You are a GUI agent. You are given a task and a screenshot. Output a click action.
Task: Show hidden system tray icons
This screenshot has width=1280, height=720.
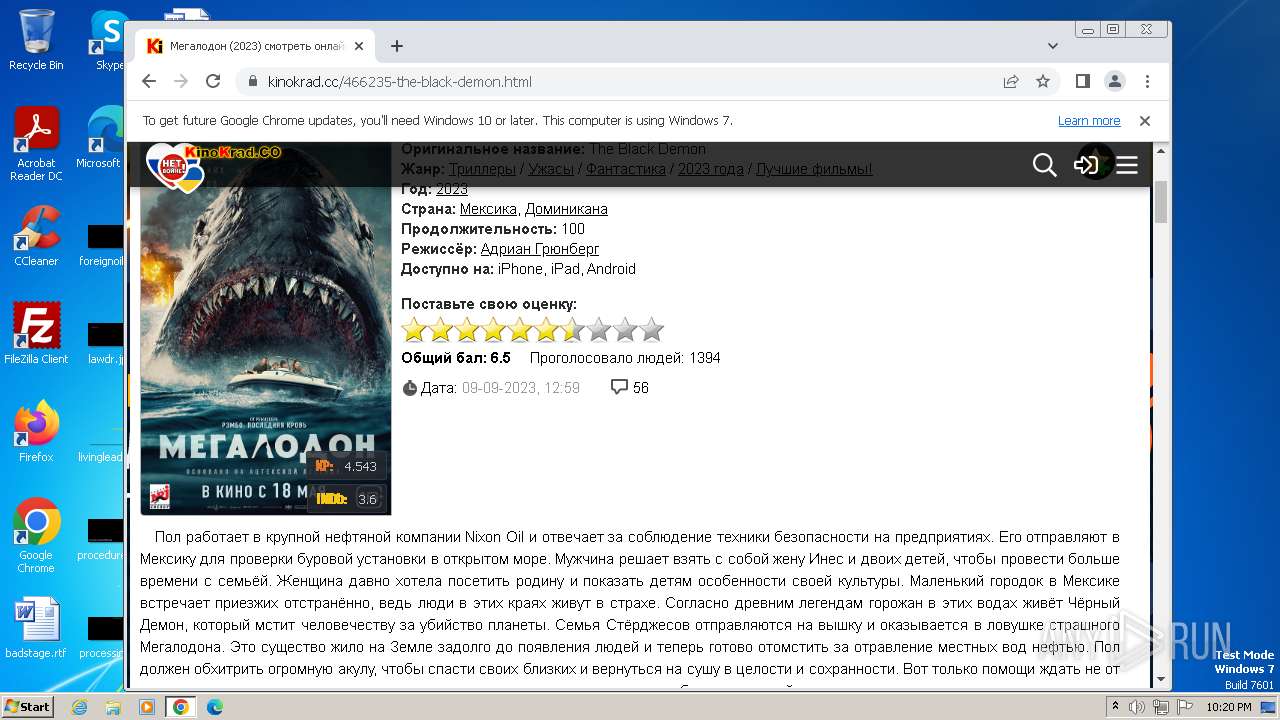1115,707
